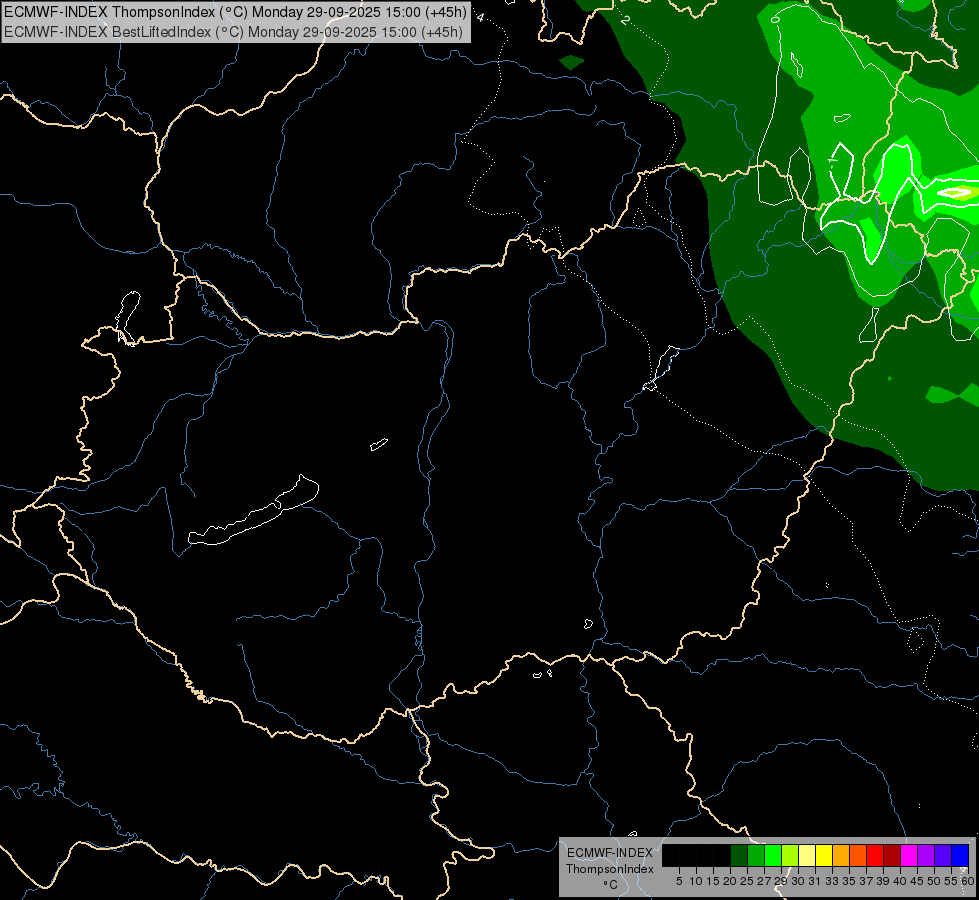
Task: Pick the red 37-39 legend swatch
Action: [875, 856]
